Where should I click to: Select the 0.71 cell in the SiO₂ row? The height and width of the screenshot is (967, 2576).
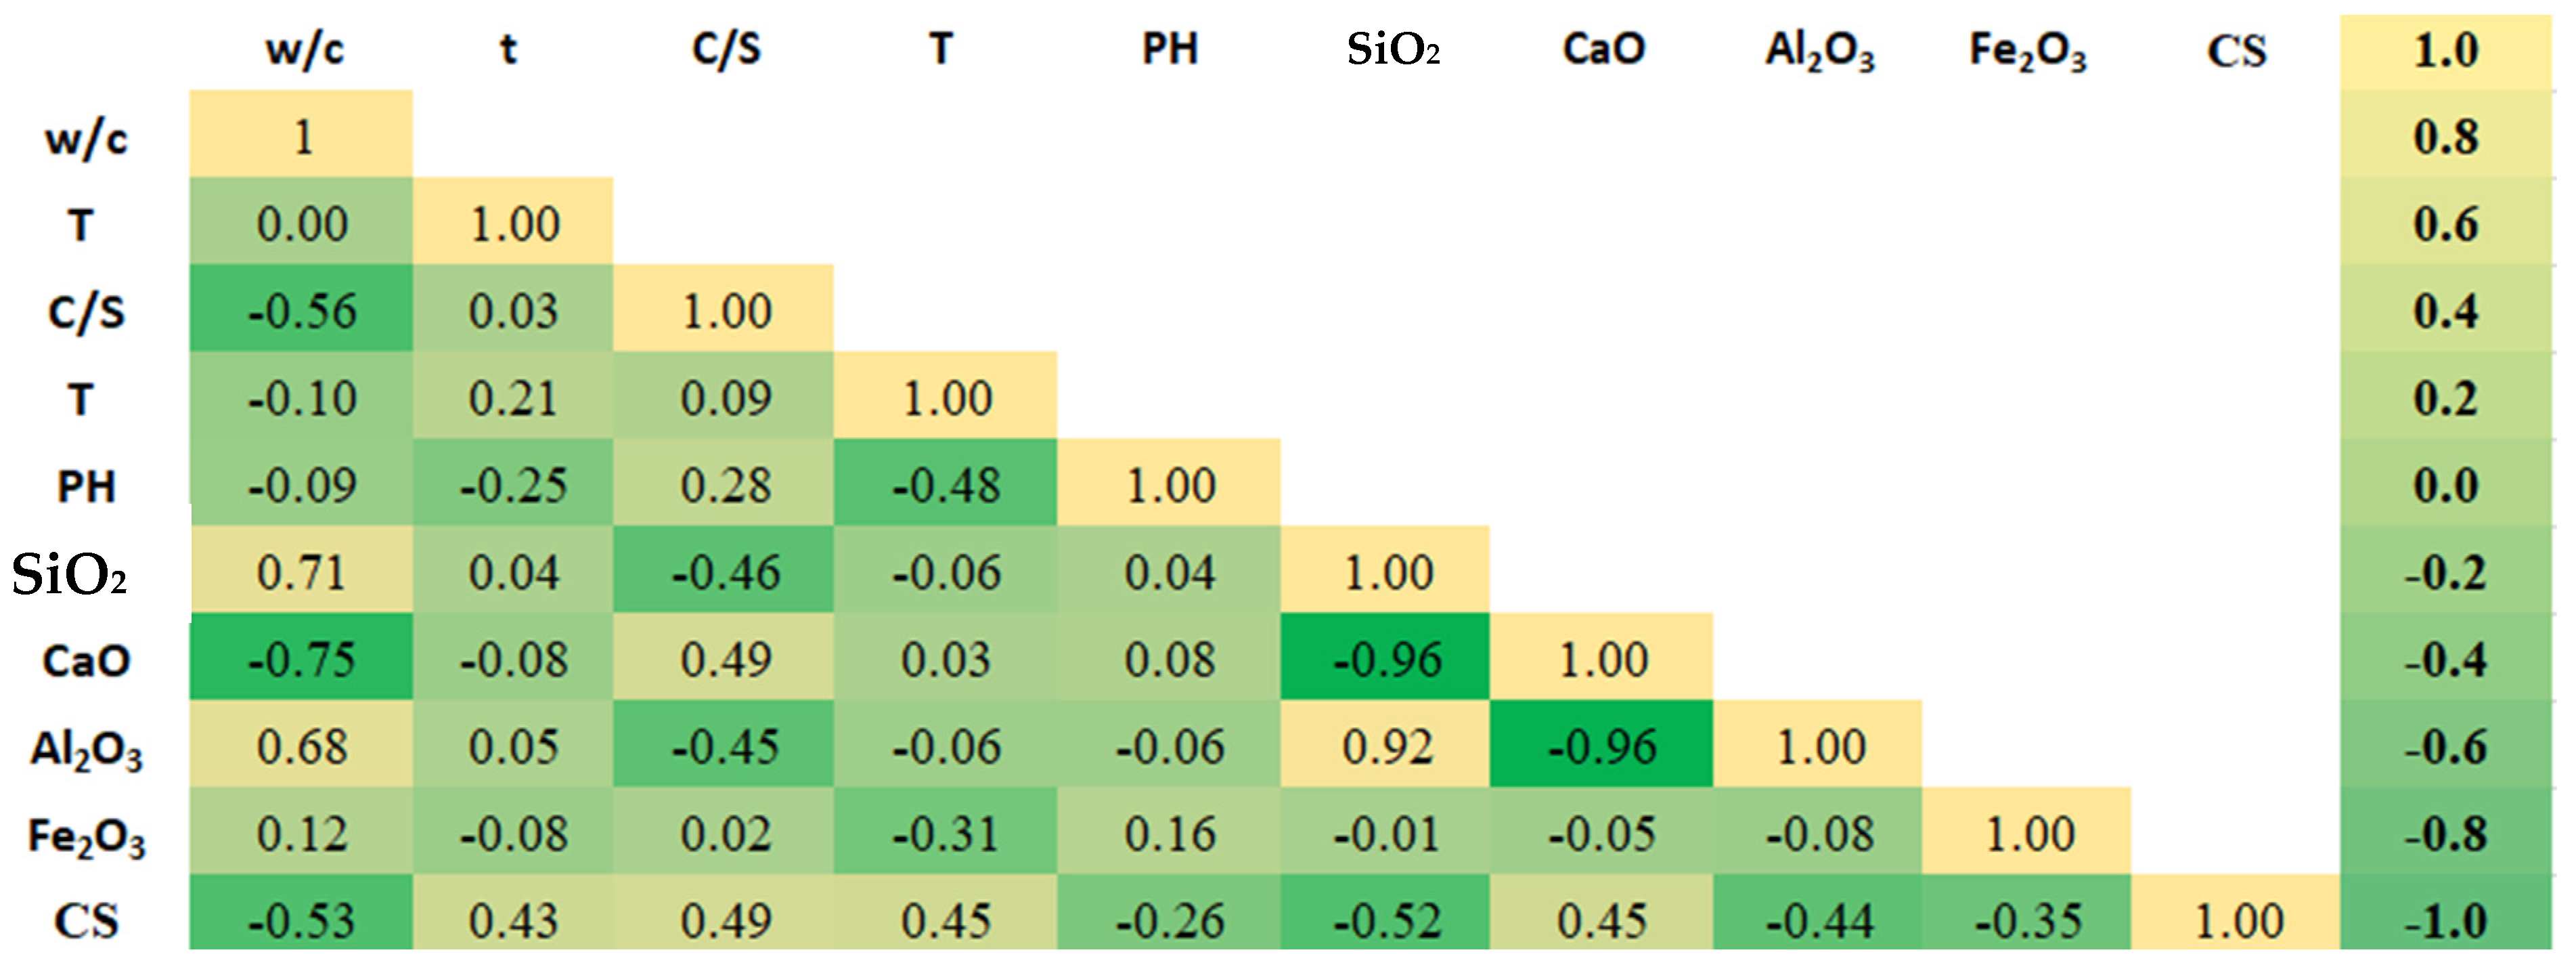coord(301,572)
